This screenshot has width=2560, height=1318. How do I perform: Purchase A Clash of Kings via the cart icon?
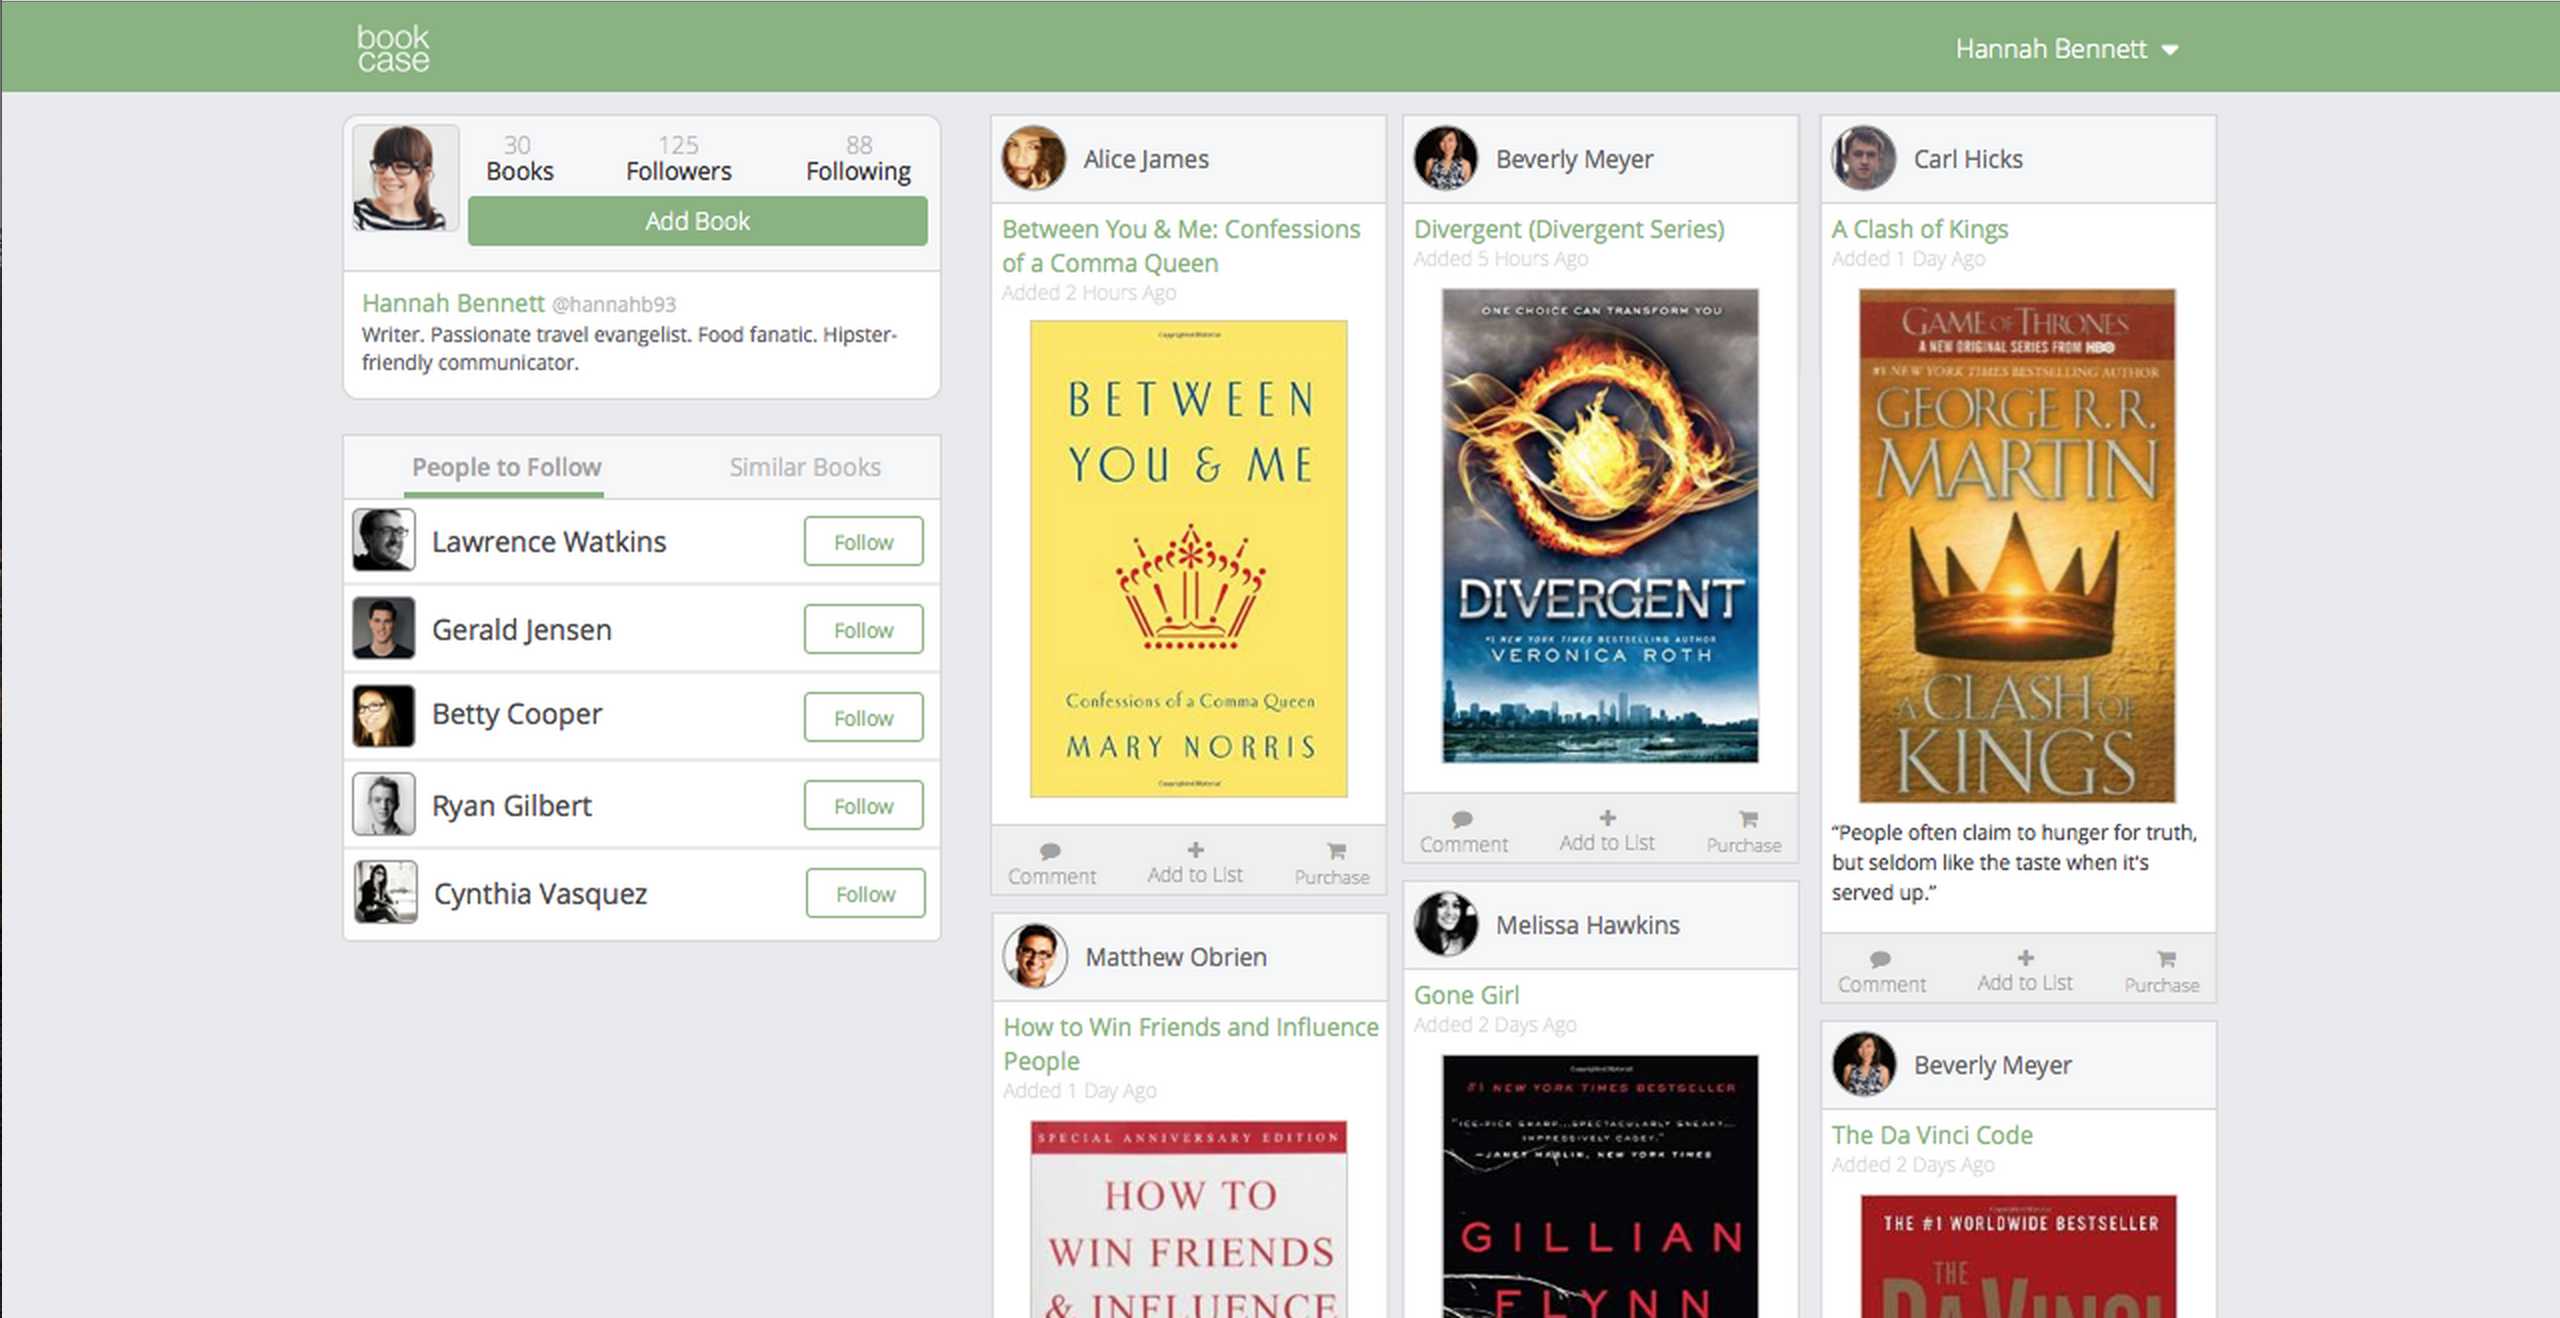[x=2162, y=972]
